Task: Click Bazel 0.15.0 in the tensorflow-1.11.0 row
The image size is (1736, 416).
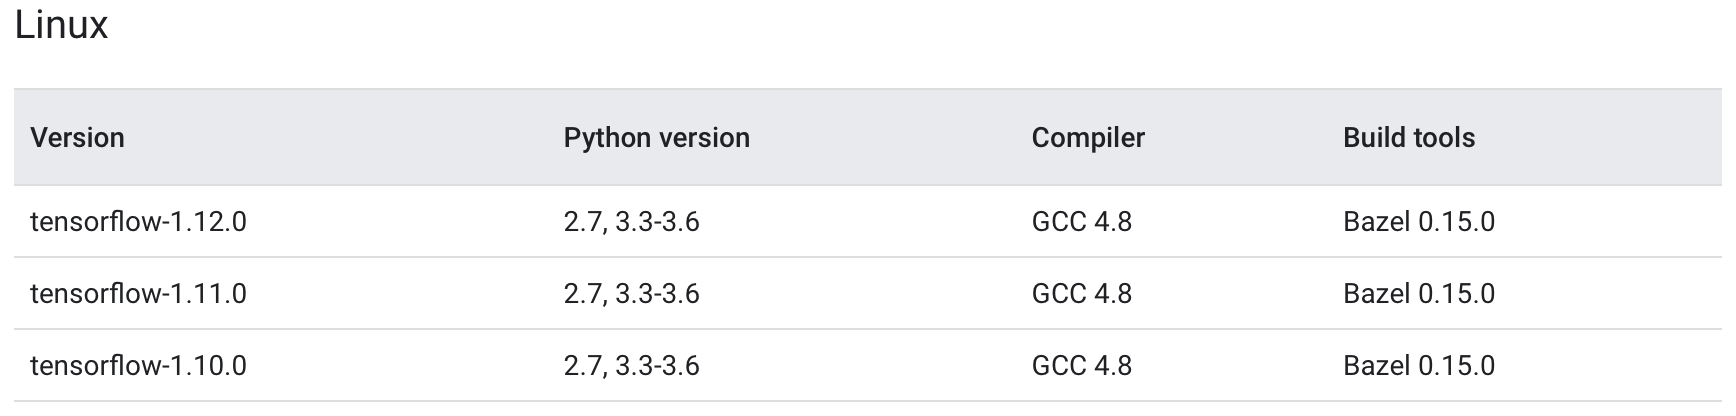Action: pyautogui.click(x=1418, y=293)
